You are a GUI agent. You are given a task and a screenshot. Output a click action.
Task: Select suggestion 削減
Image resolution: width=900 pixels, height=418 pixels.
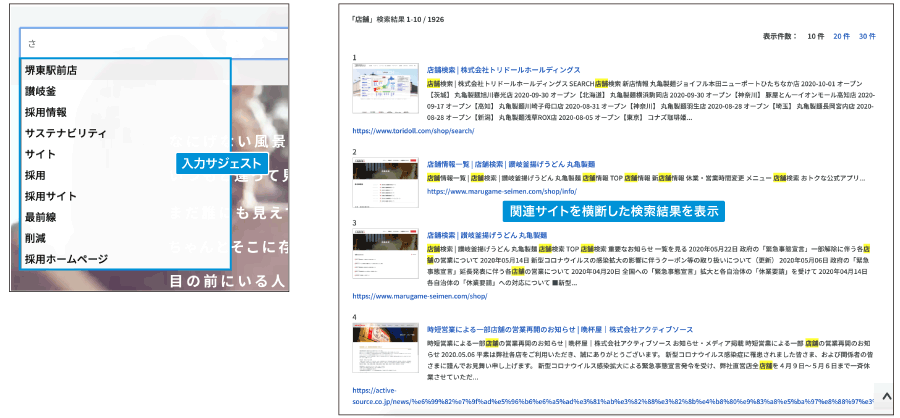tap(125, 238)
